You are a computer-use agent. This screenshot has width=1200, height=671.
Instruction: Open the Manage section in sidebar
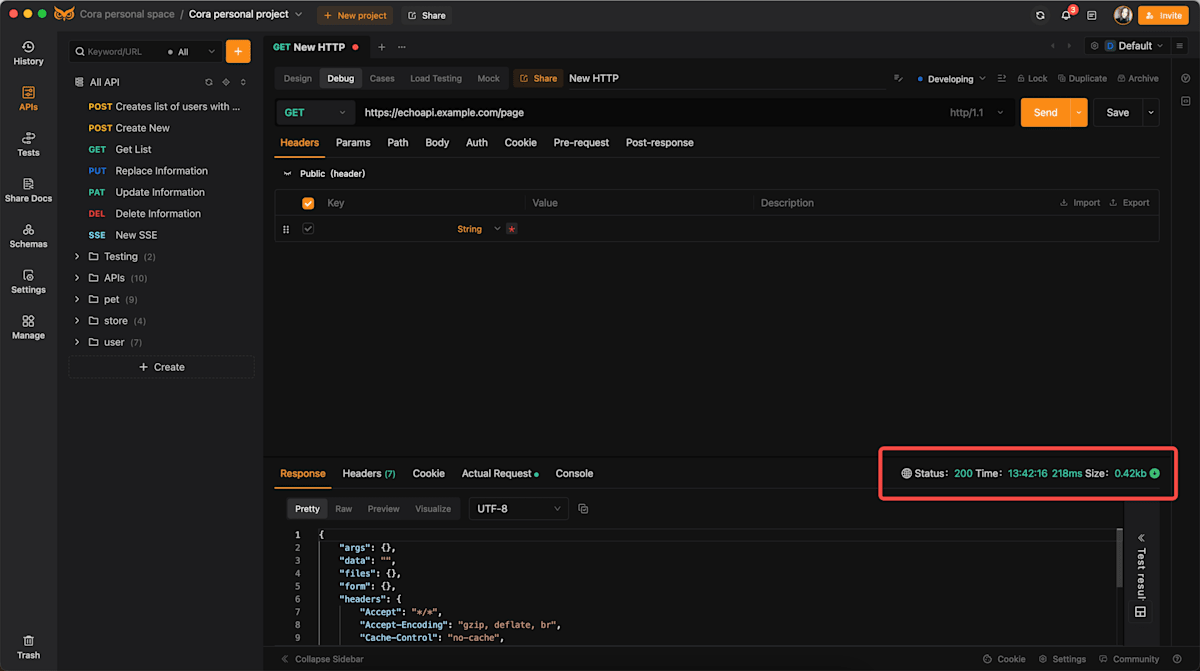tap(28, 328)
